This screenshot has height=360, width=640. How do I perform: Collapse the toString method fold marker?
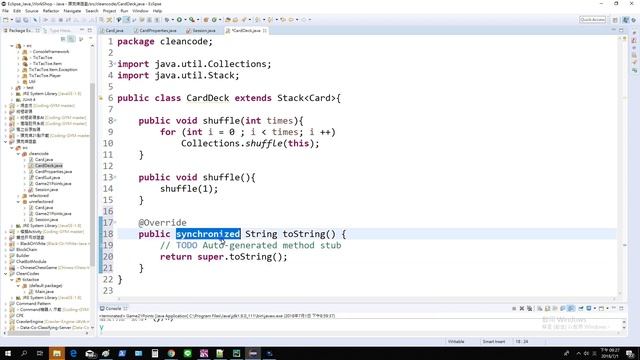[115, 222]
